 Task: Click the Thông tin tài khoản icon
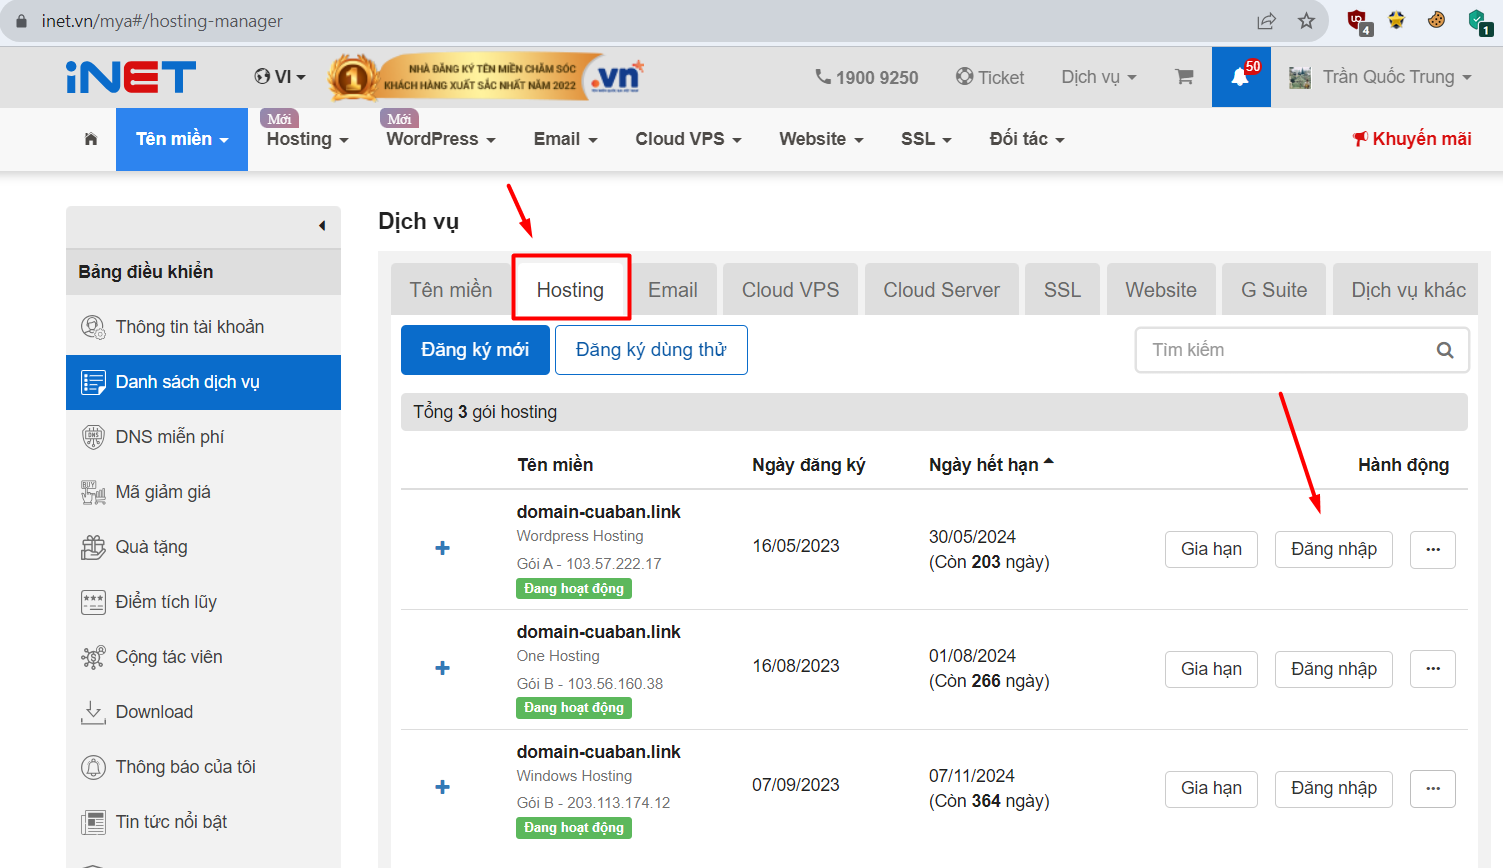click(x=93, y=327)
